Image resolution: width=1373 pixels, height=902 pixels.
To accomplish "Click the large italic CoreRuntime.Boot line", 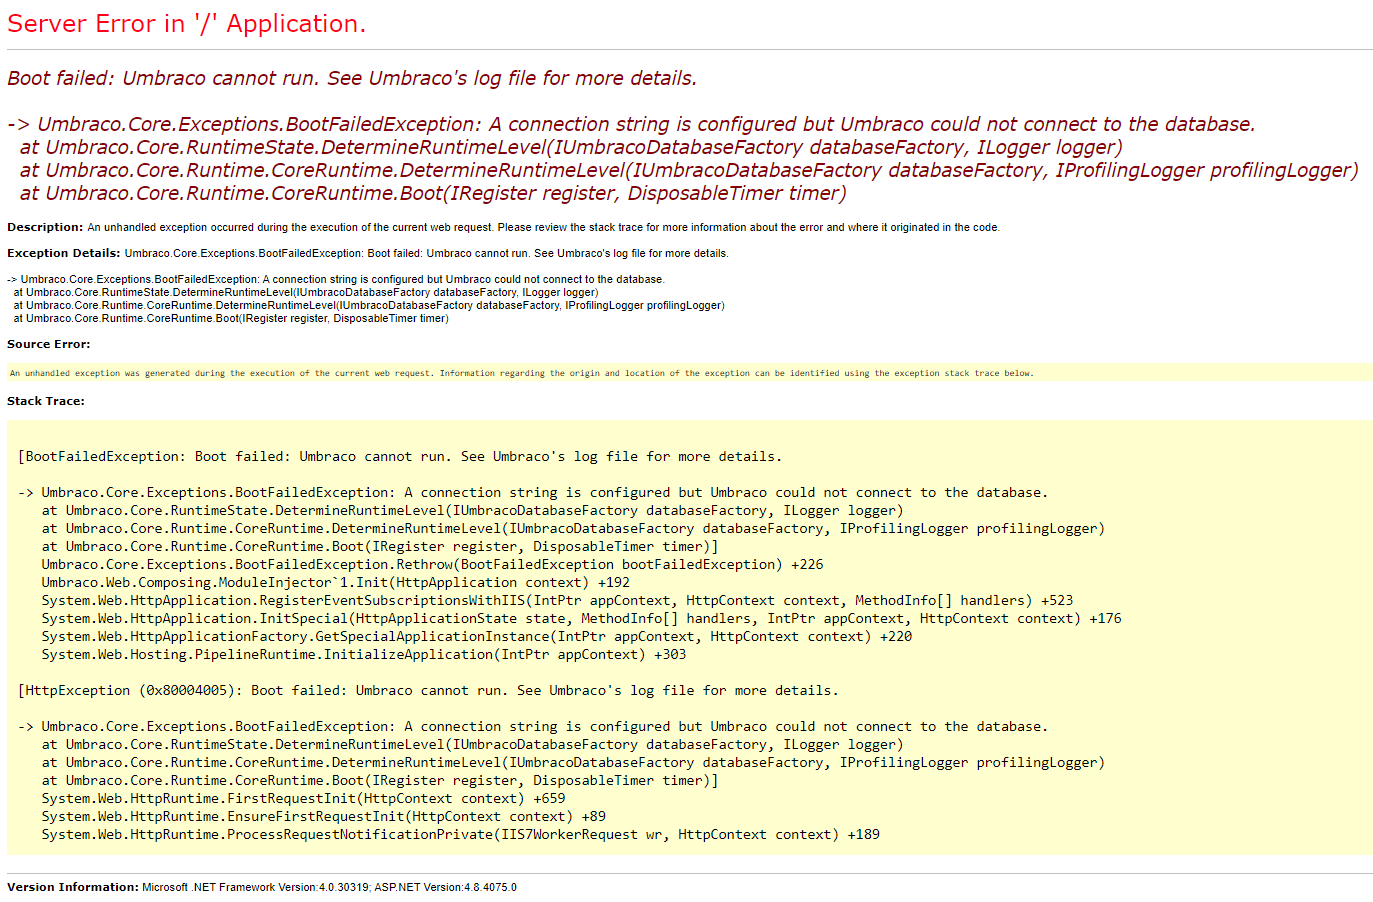I will 433,193.
